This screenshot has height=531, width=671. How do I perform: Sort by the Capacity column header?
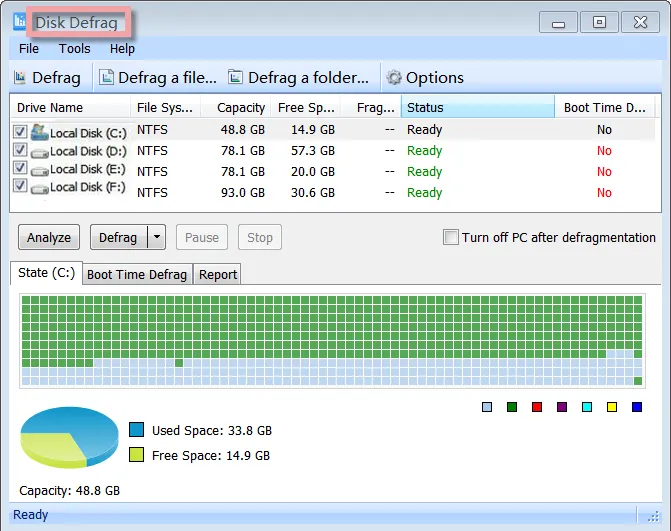pyautogui.click(x=240, y=107)
